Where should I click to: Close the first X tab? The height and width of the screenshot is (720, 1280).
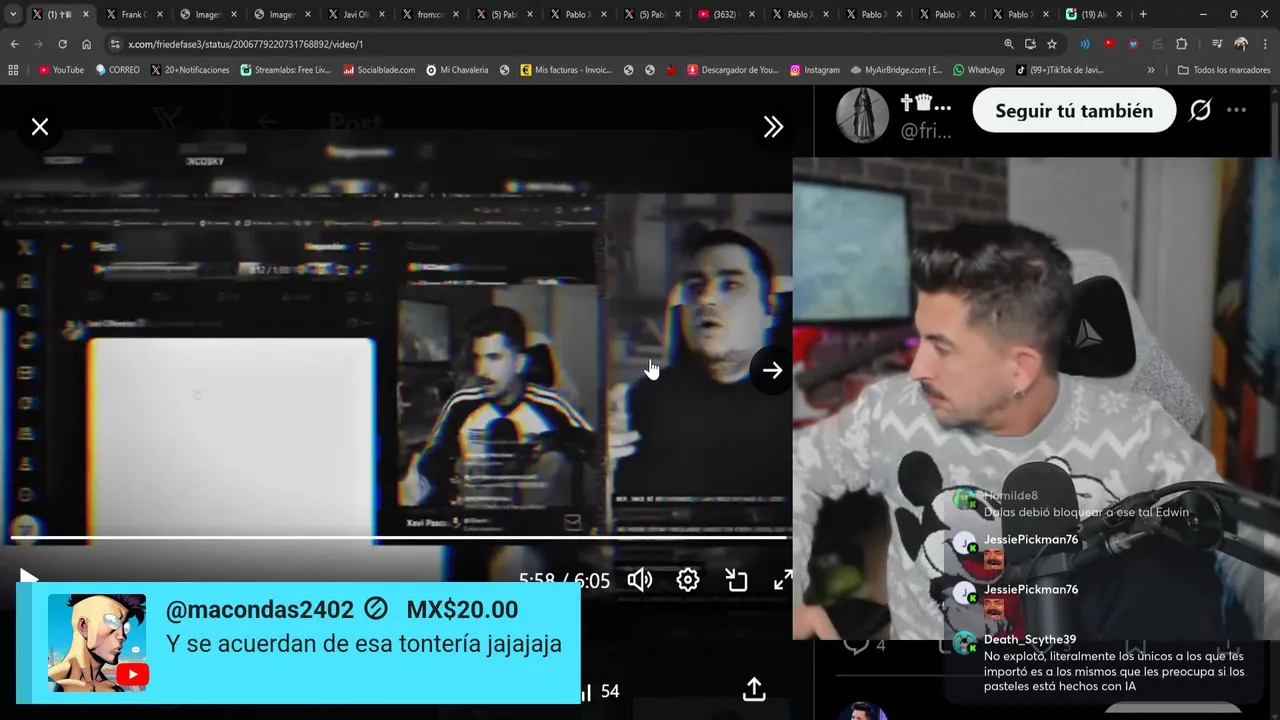point(86,15)
